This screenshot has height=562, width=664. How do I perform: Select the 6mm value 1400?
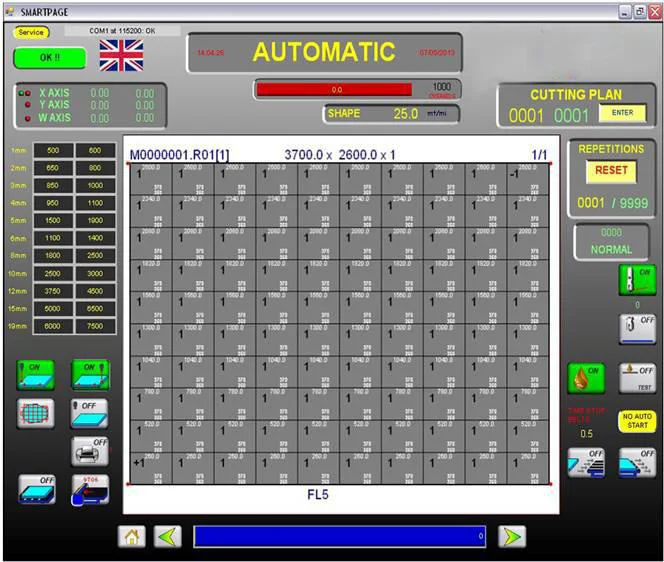coord(95,238)
